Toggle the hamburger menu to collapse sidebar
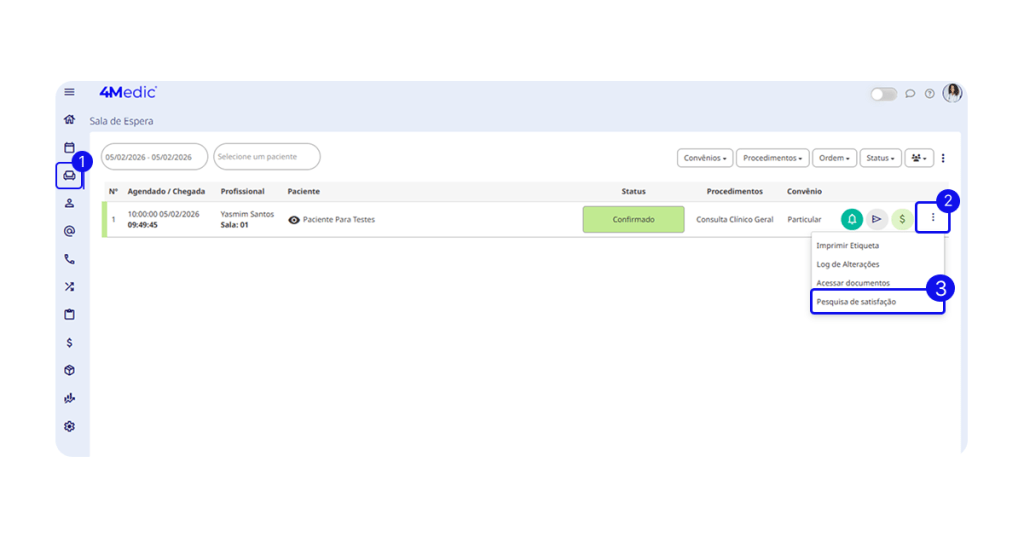The width and height of the screenshot is (1024, 537). [x=69, y=92]
